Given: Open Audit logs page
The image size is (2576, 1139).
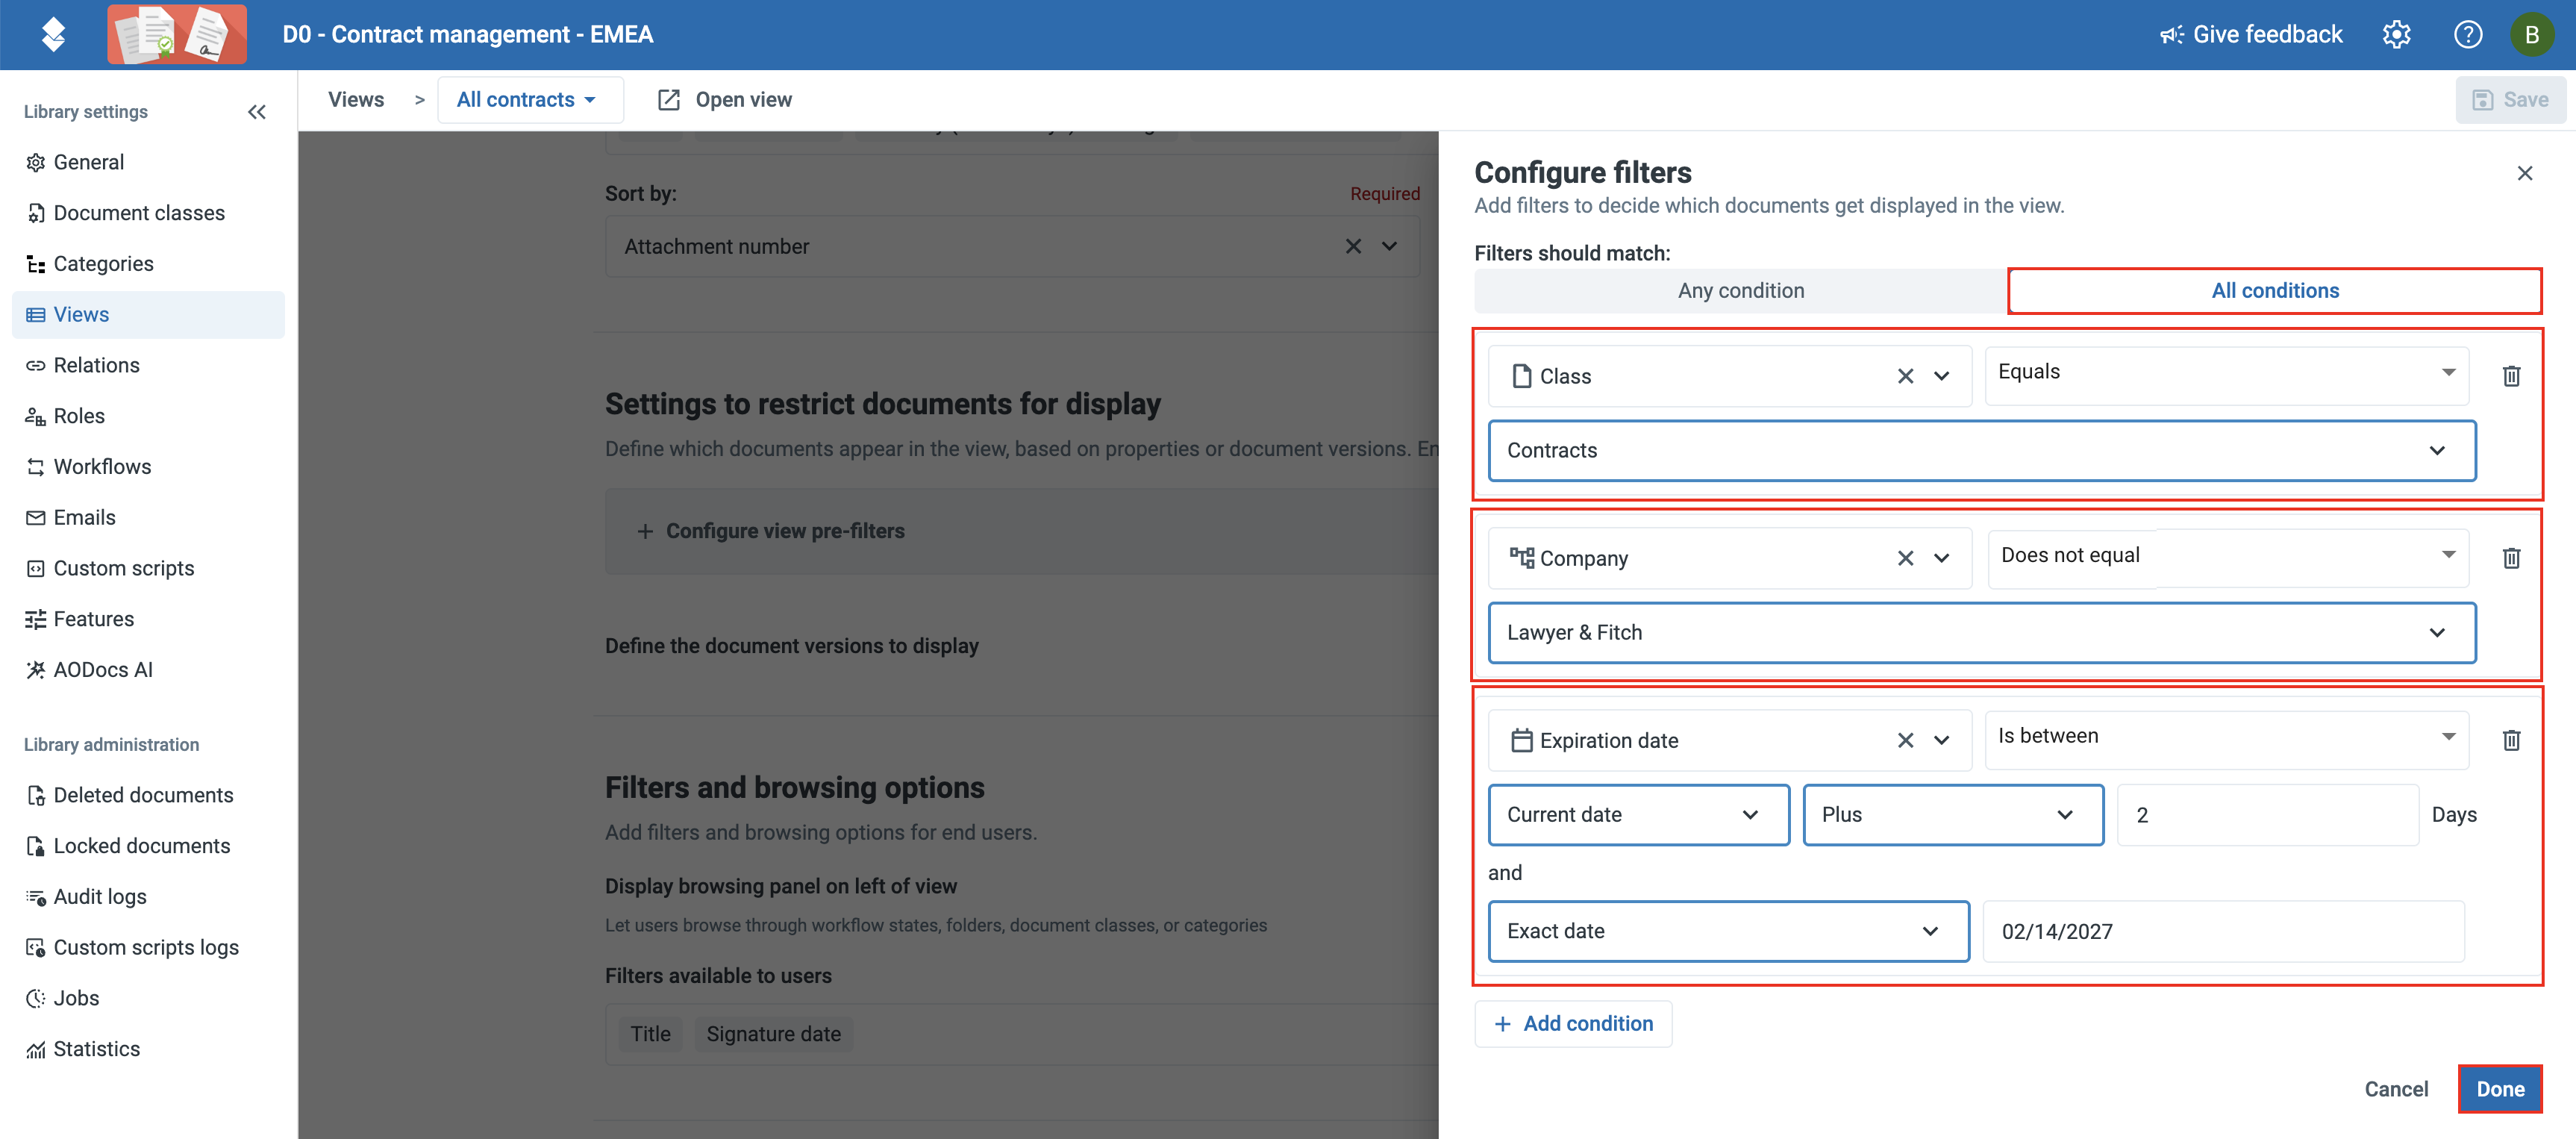Looking at the screenshot, I should click(148, 897).
